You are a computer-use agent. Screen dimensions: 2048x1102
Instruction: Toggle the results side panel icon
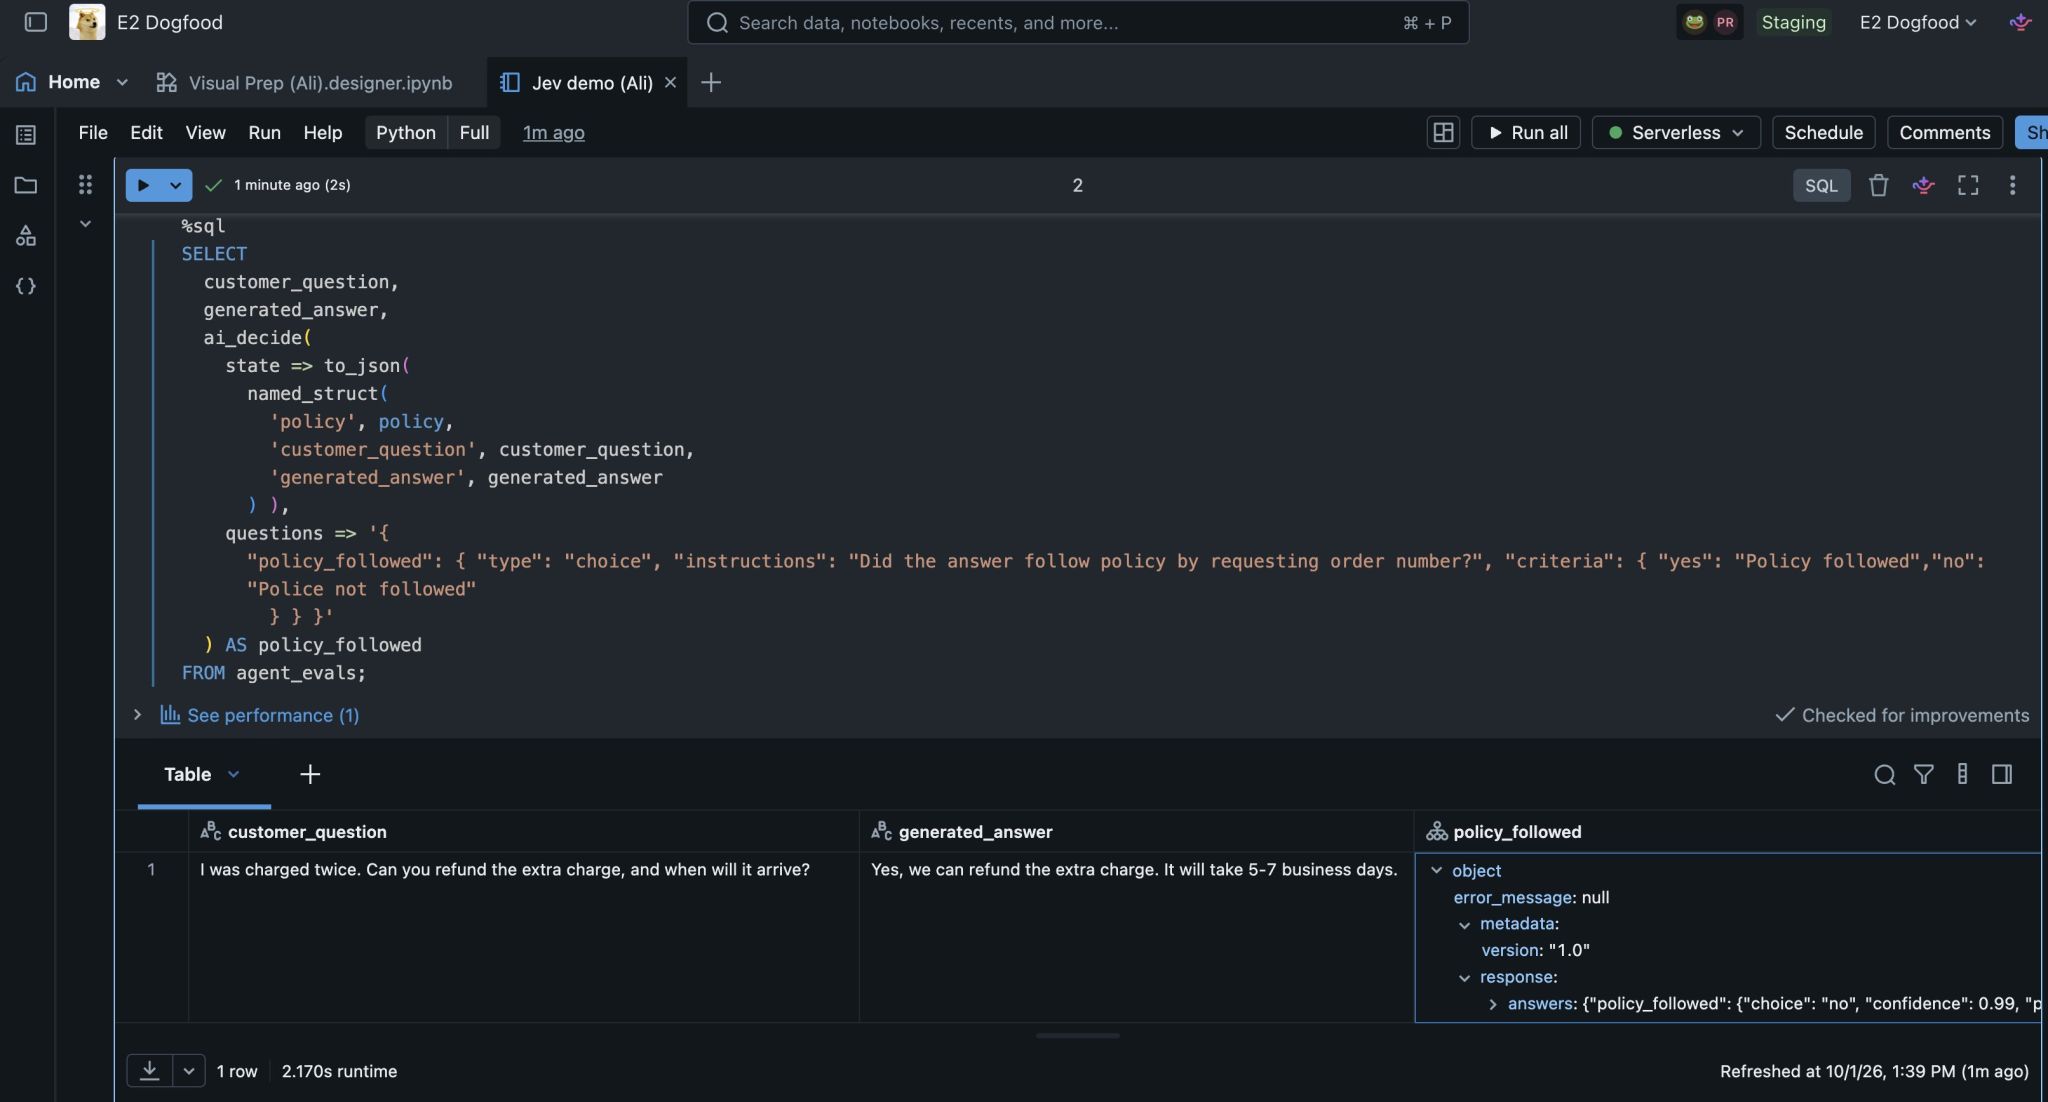coord(2001,775)
